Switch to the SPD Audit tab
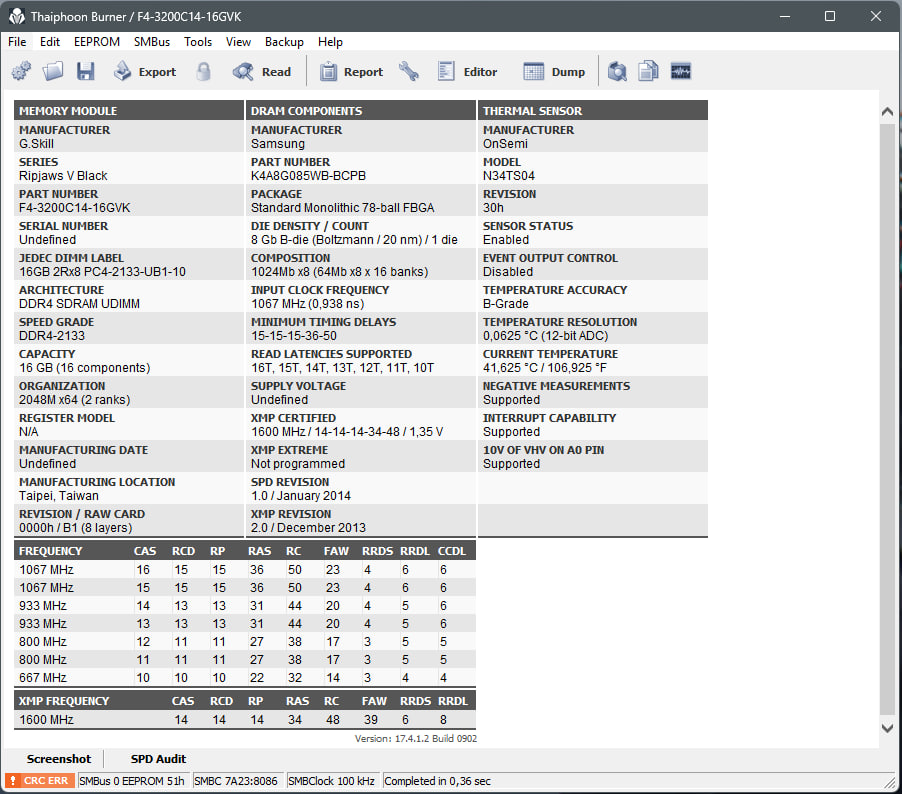 pyautogui.click(x=158, y=759)
